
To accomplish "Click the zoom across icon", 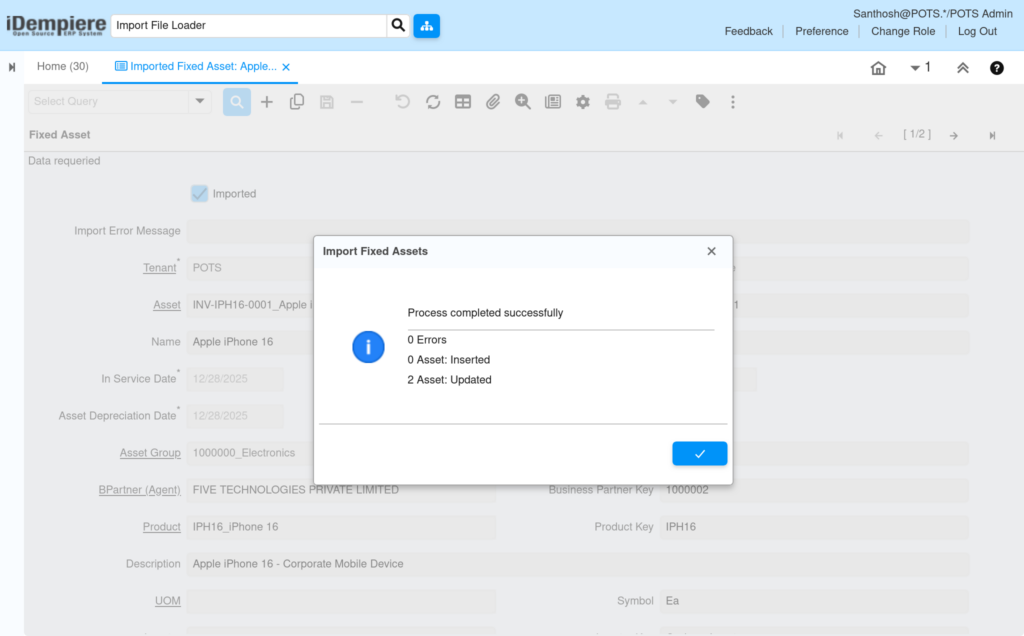I will pyautogui.click(x=522, y=102).
